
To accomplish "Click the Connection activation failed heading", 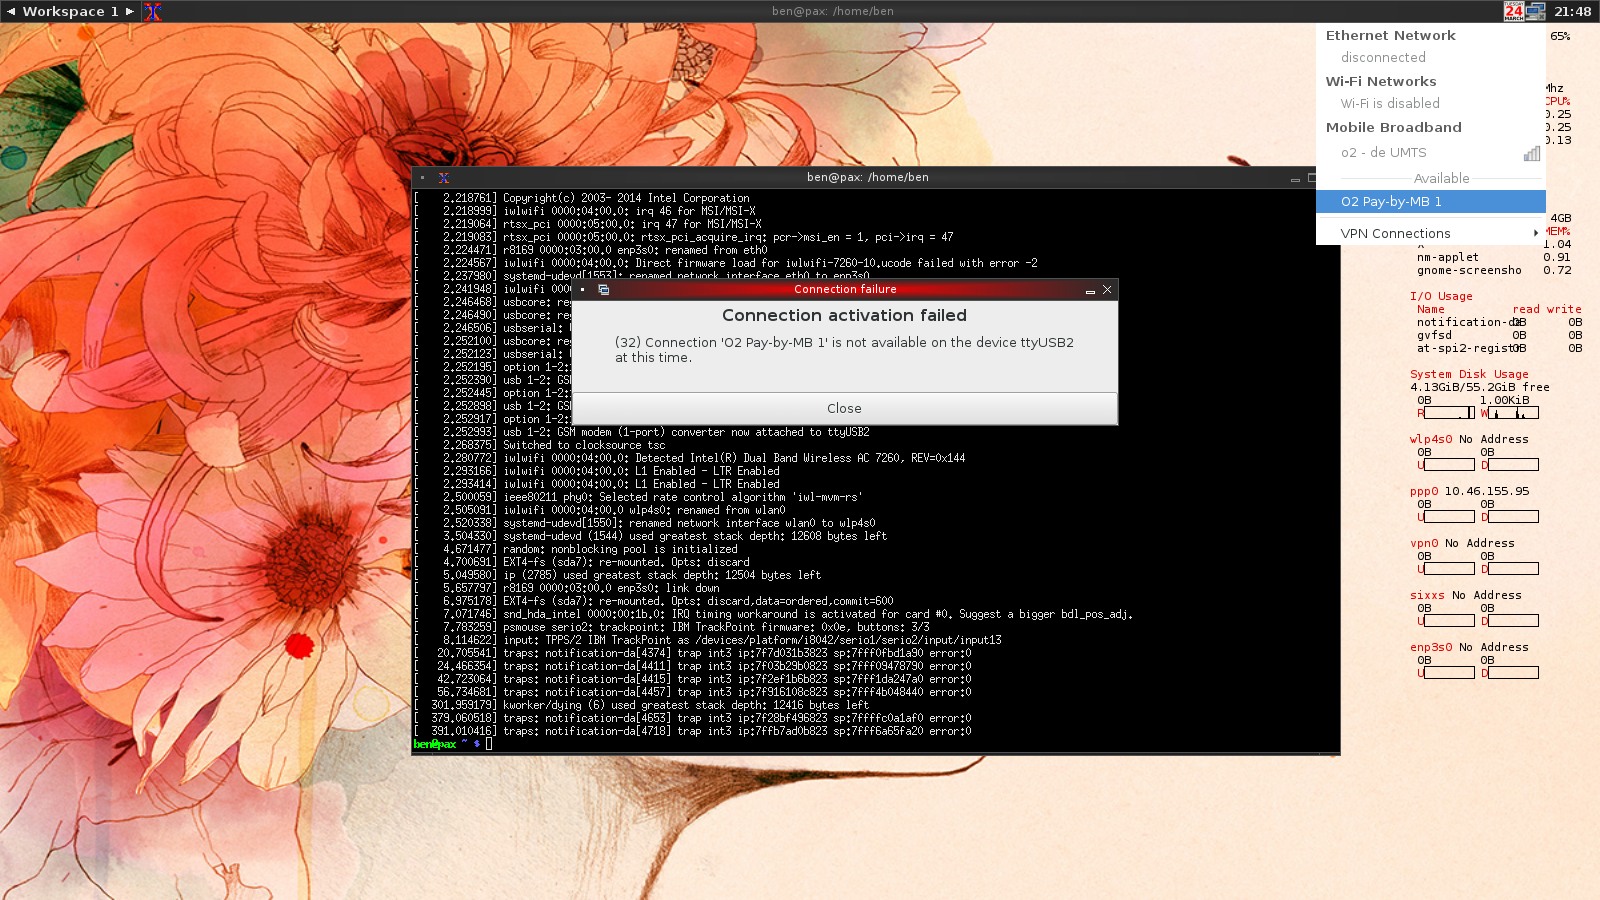I will click(x=844, y=315).
